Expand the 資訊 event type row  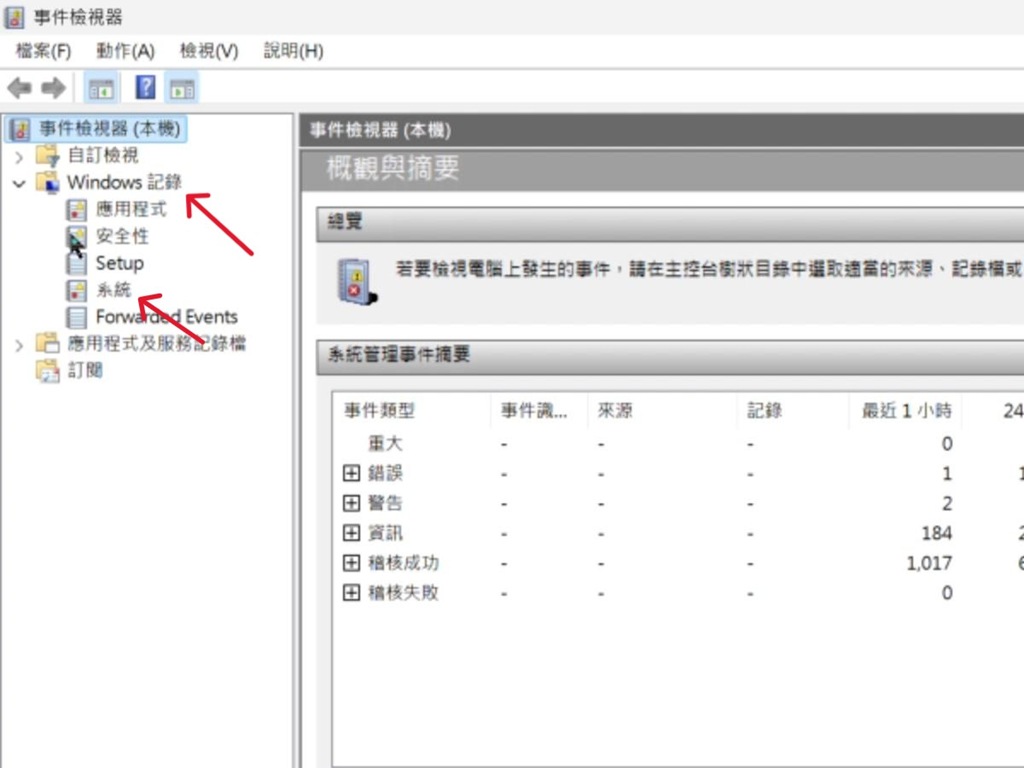tap(351, 533)
